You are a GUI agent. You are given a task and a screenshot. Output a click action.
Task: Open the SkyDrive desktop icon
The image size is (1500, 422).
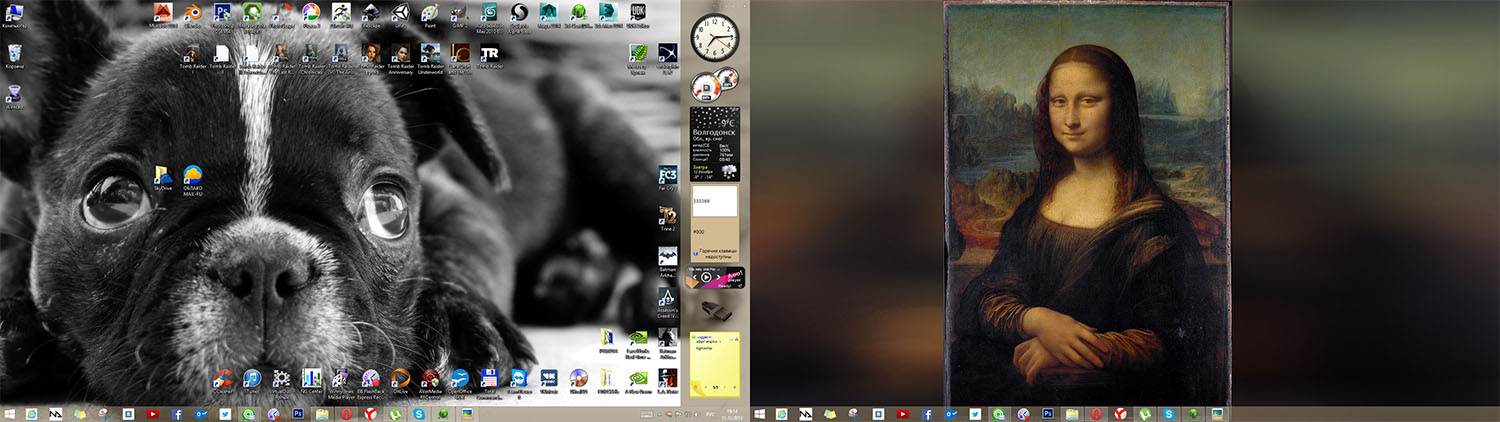point(162,178)
